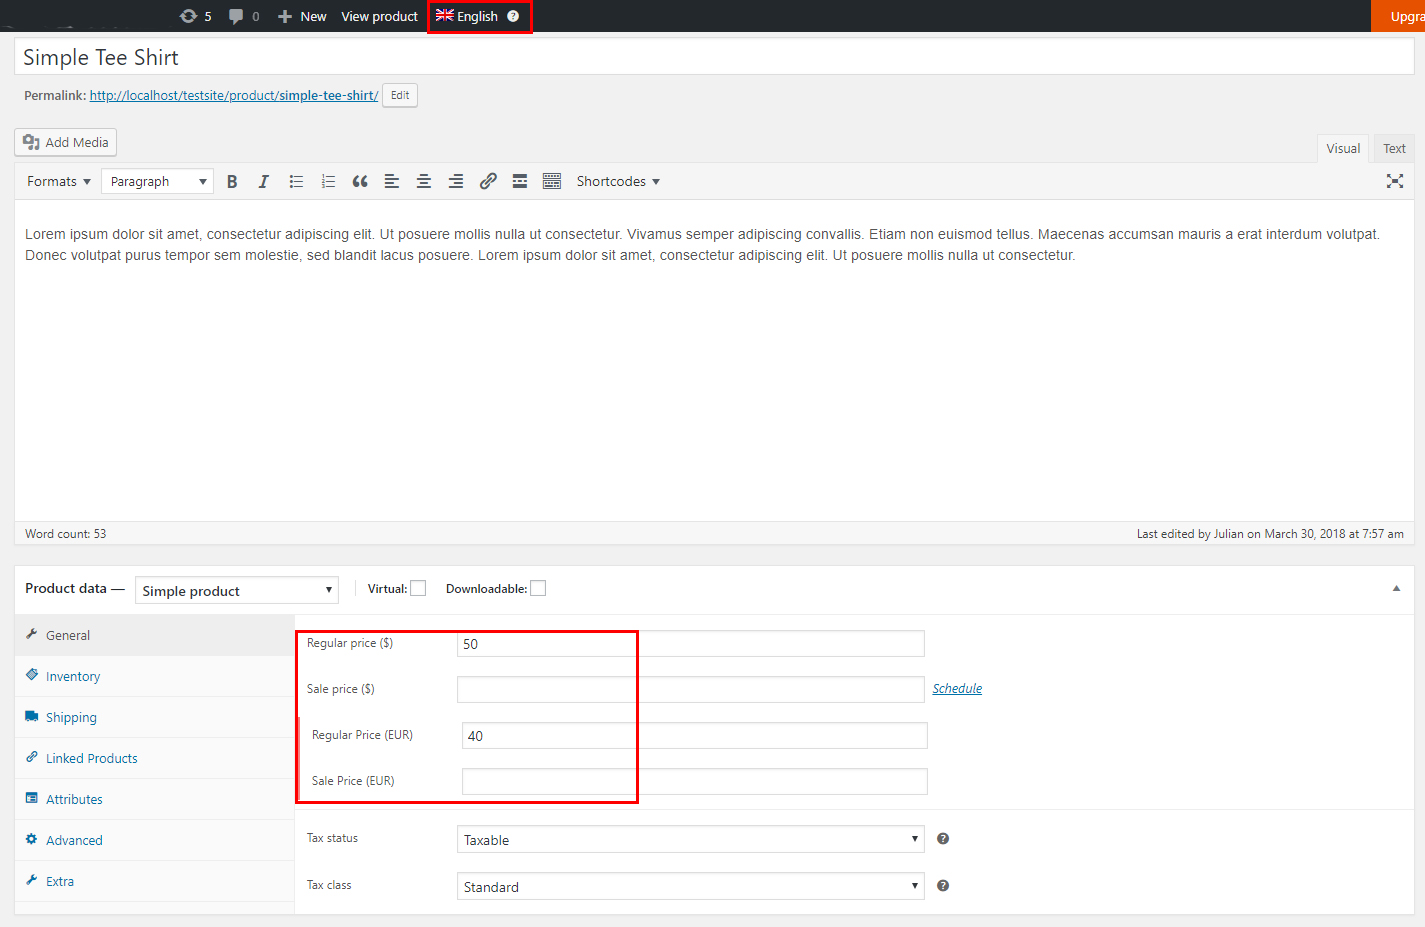Open the simple-tee-shirt permalink
Screen dimensions: 1425x927
(234, 96)
